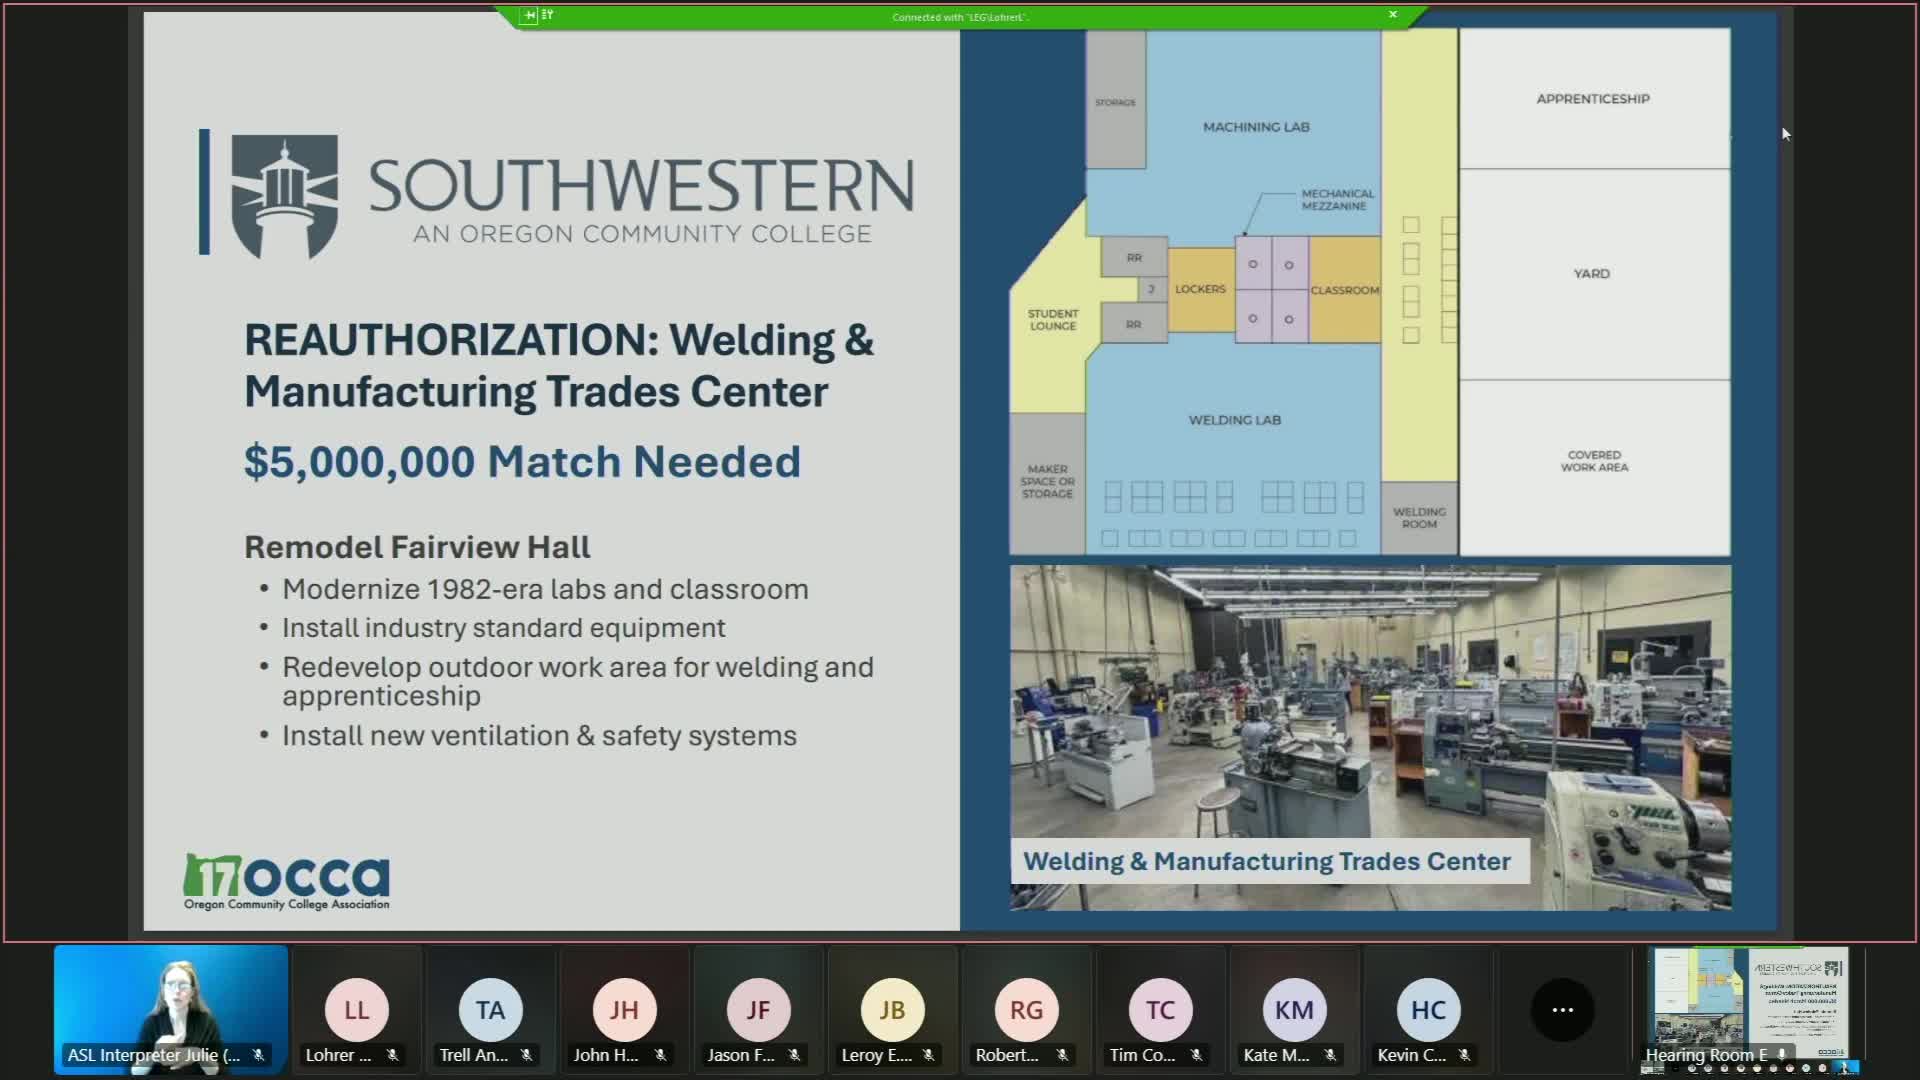
Task: Click muted mic icon beside Trell An...
Action: coord(526,1055)
